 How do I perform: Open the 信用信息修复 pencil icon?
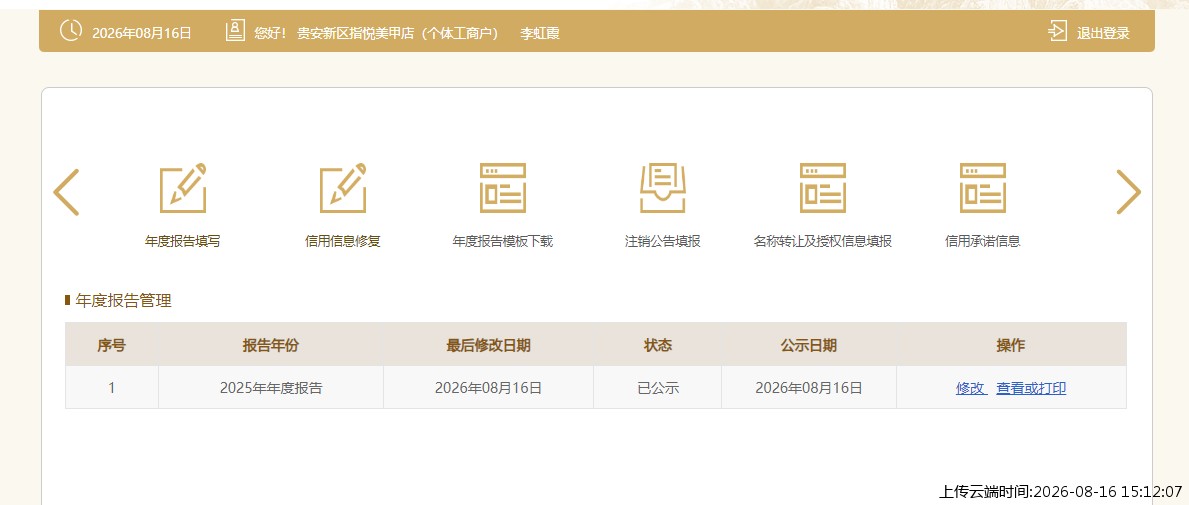343,188
